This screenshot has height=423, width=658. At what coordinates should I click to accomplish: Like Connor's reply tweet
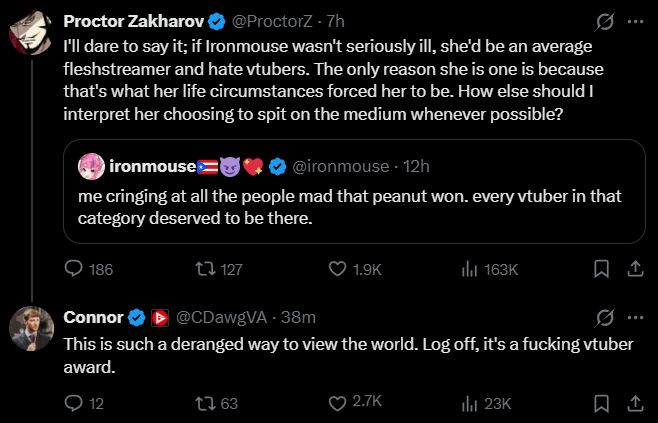click(x=339, y=403)
